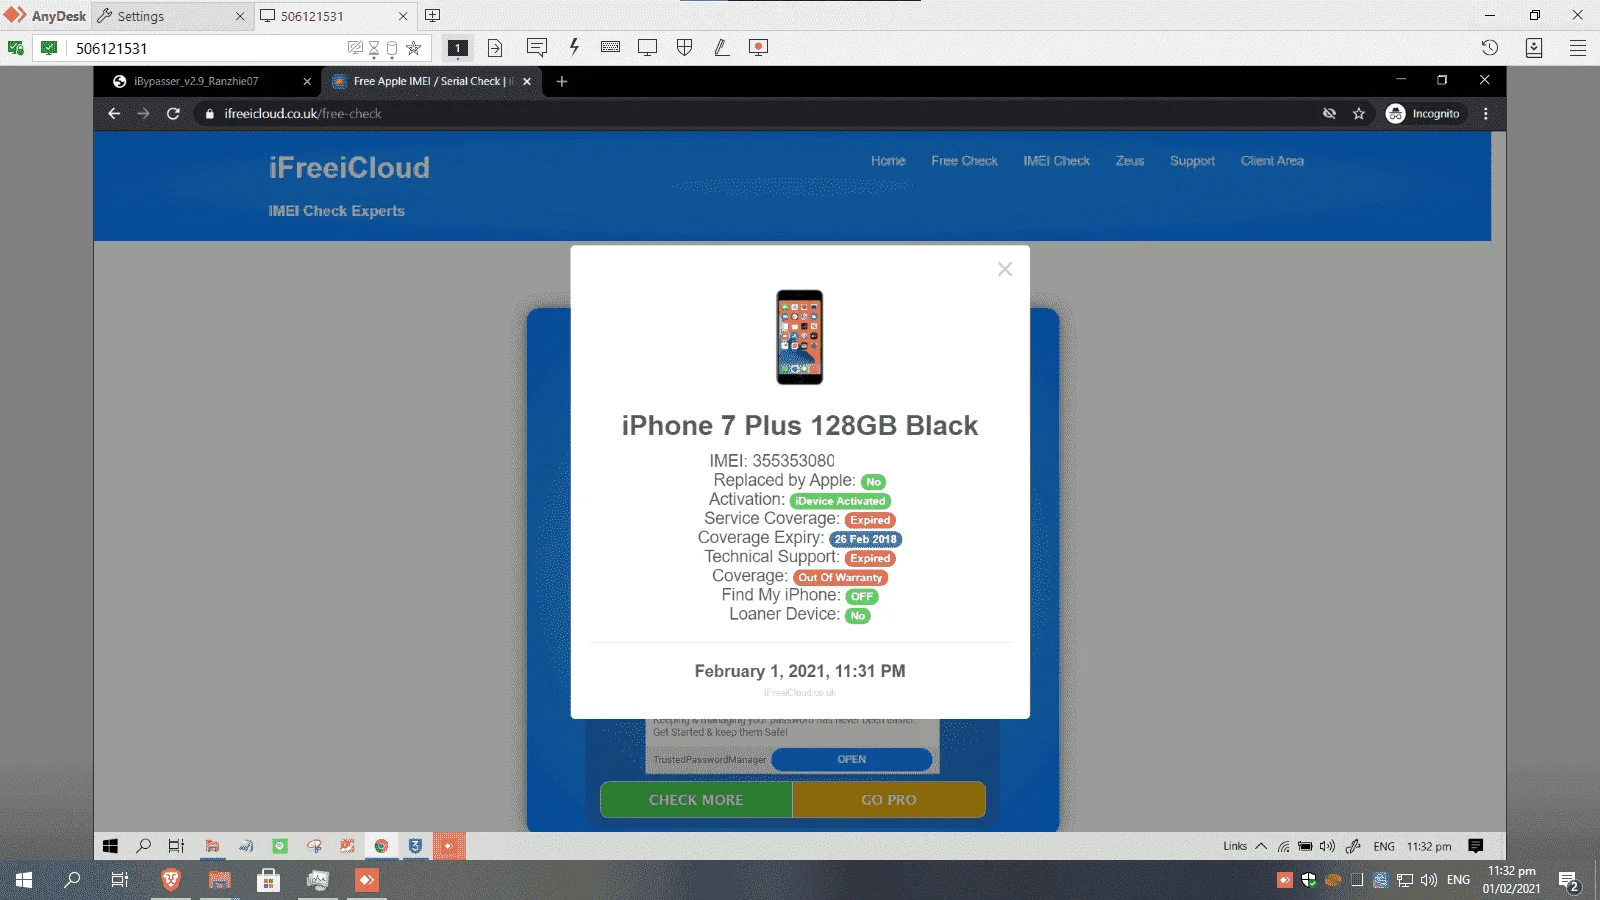Open the AnyDesk permissions shield icon
Screen dimensions: 1600x900
tap(685, 48)
